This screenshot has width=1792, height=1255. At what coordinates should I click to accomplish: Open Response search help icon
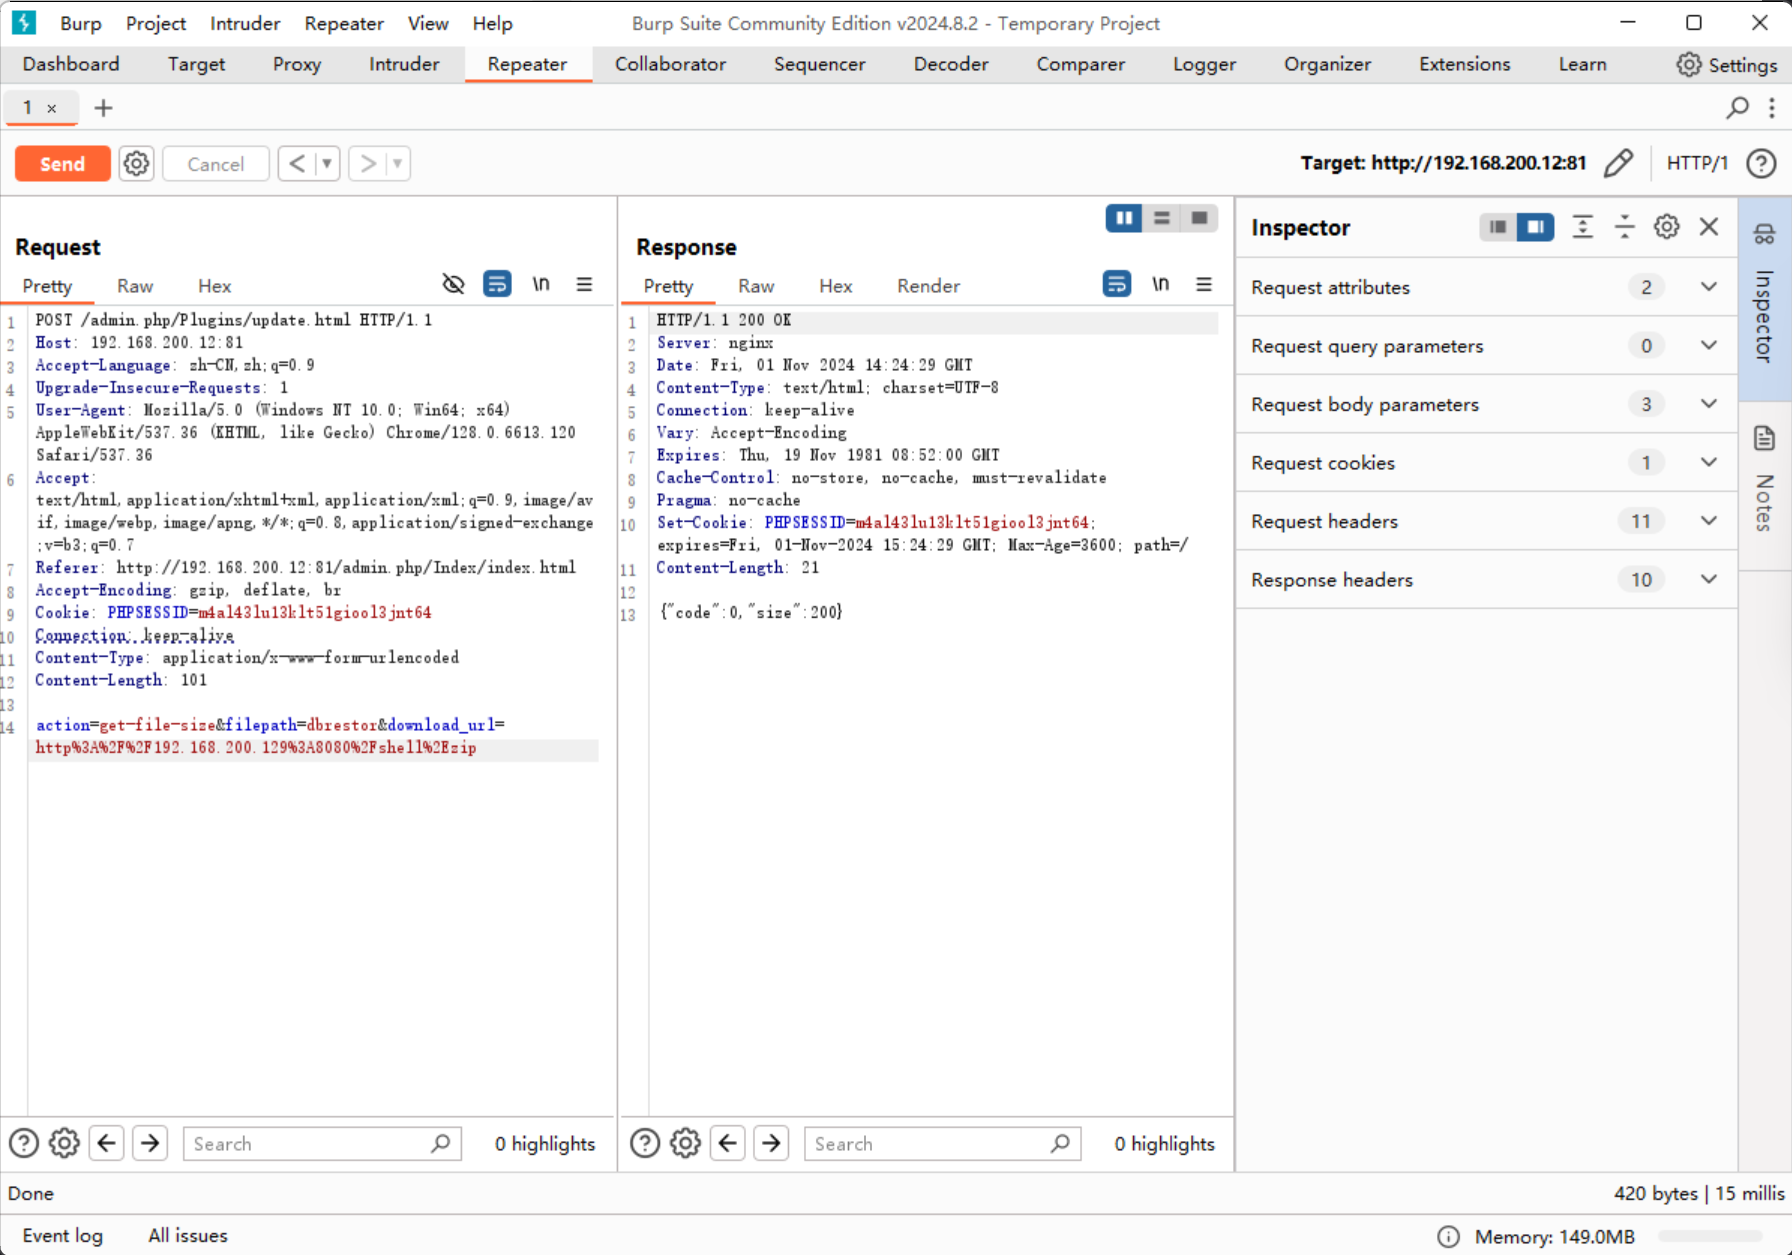pyautogui.click(x=645, y=1143)
